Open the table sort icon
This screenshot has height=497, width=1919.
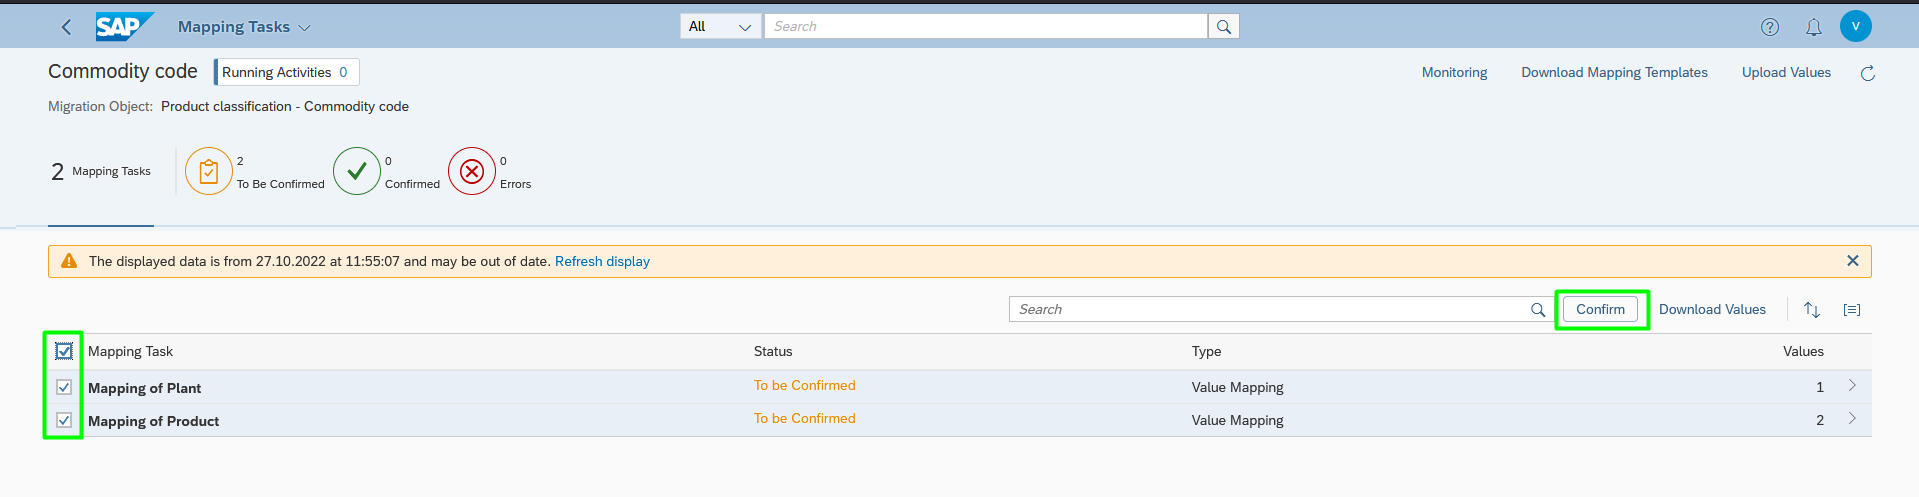coord(1811,310)
